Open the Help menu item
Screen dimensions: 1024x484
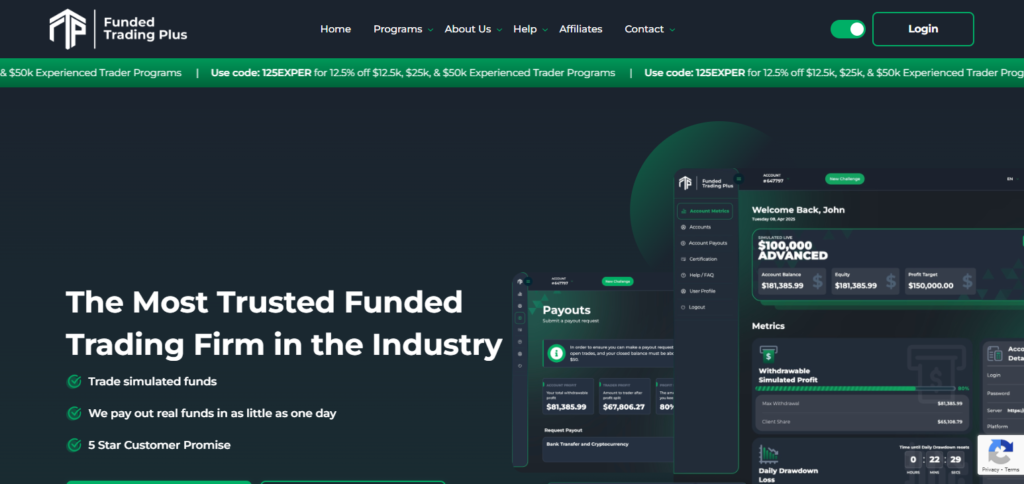coord(525,29)
